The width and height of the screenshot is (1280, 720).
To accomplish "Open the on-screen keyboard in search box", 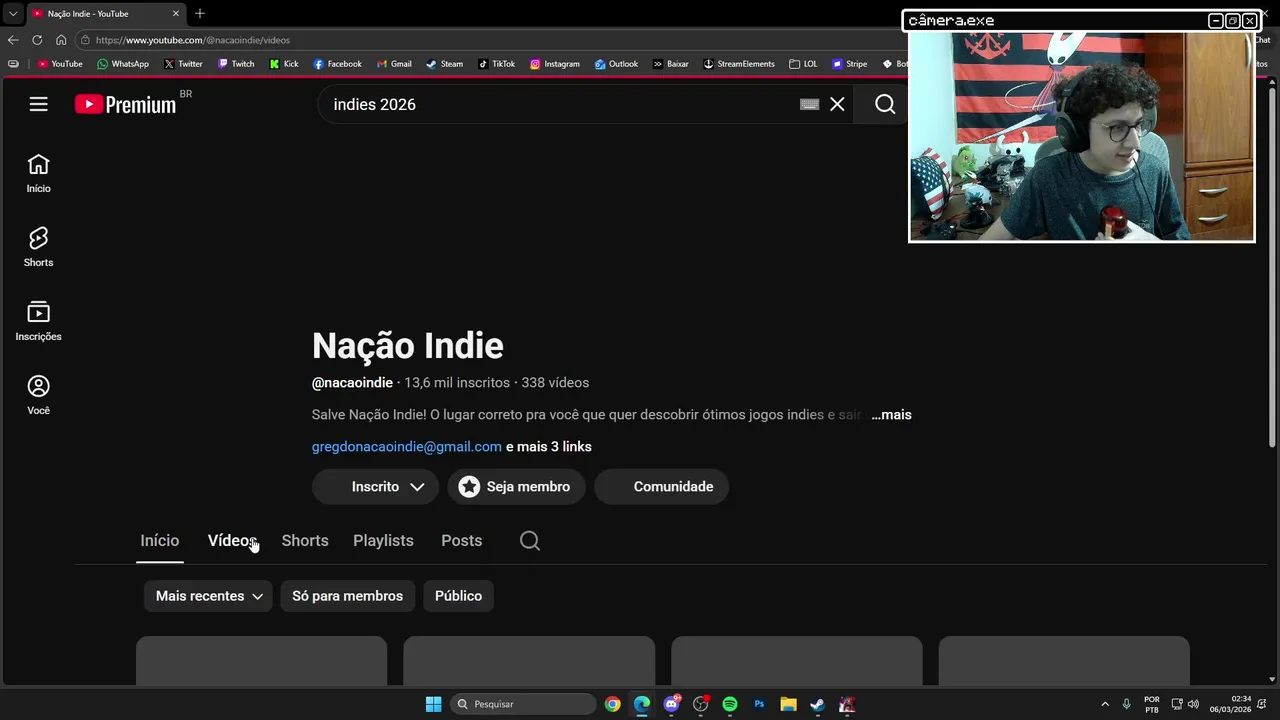I will pos(810,104).
